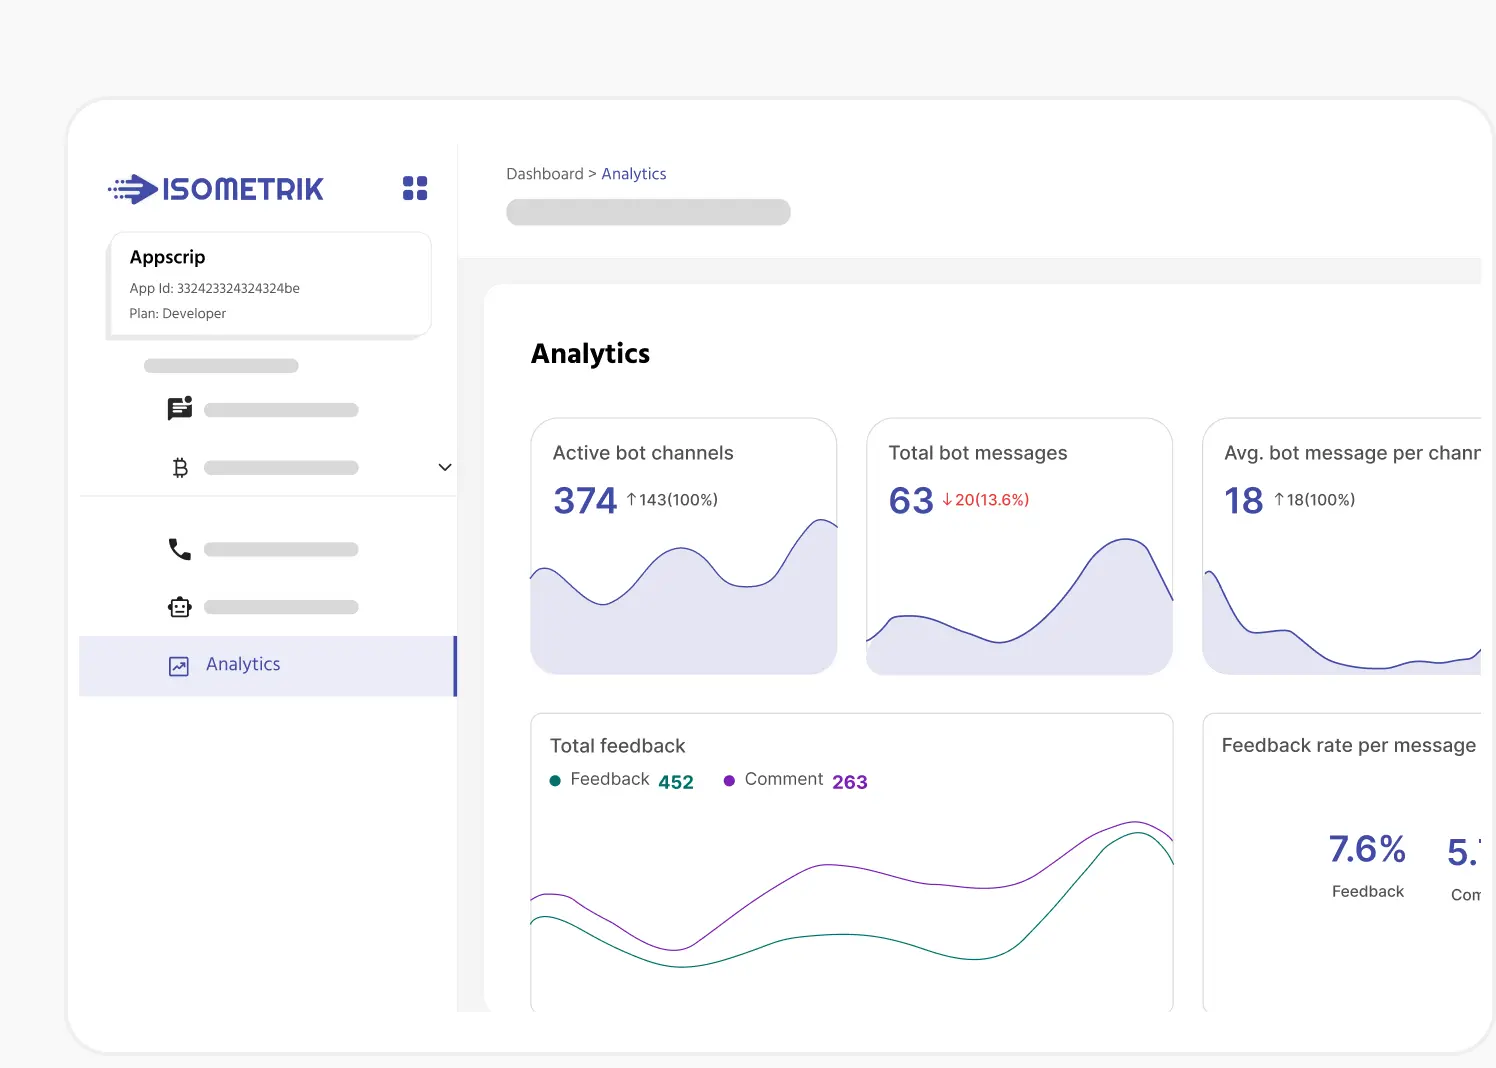
Task: Click the Isometrik arrow logo icon
Action: click(x=134, y=189)
